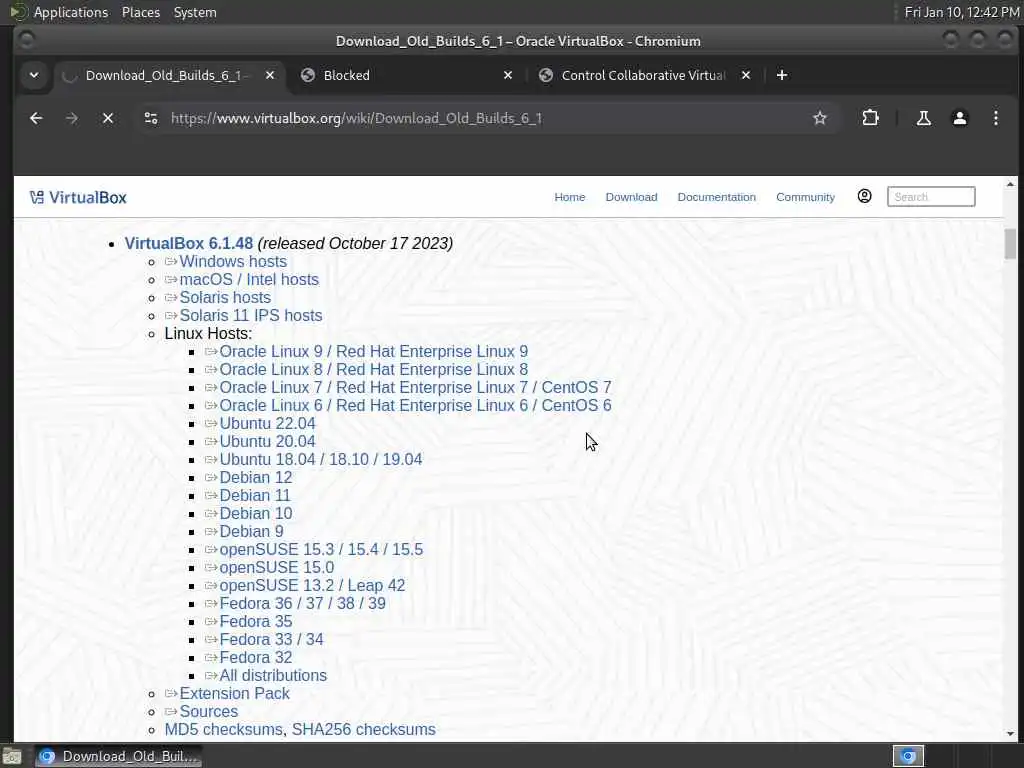Open Solaris 11 IPS hosts link

coord(251,315)
